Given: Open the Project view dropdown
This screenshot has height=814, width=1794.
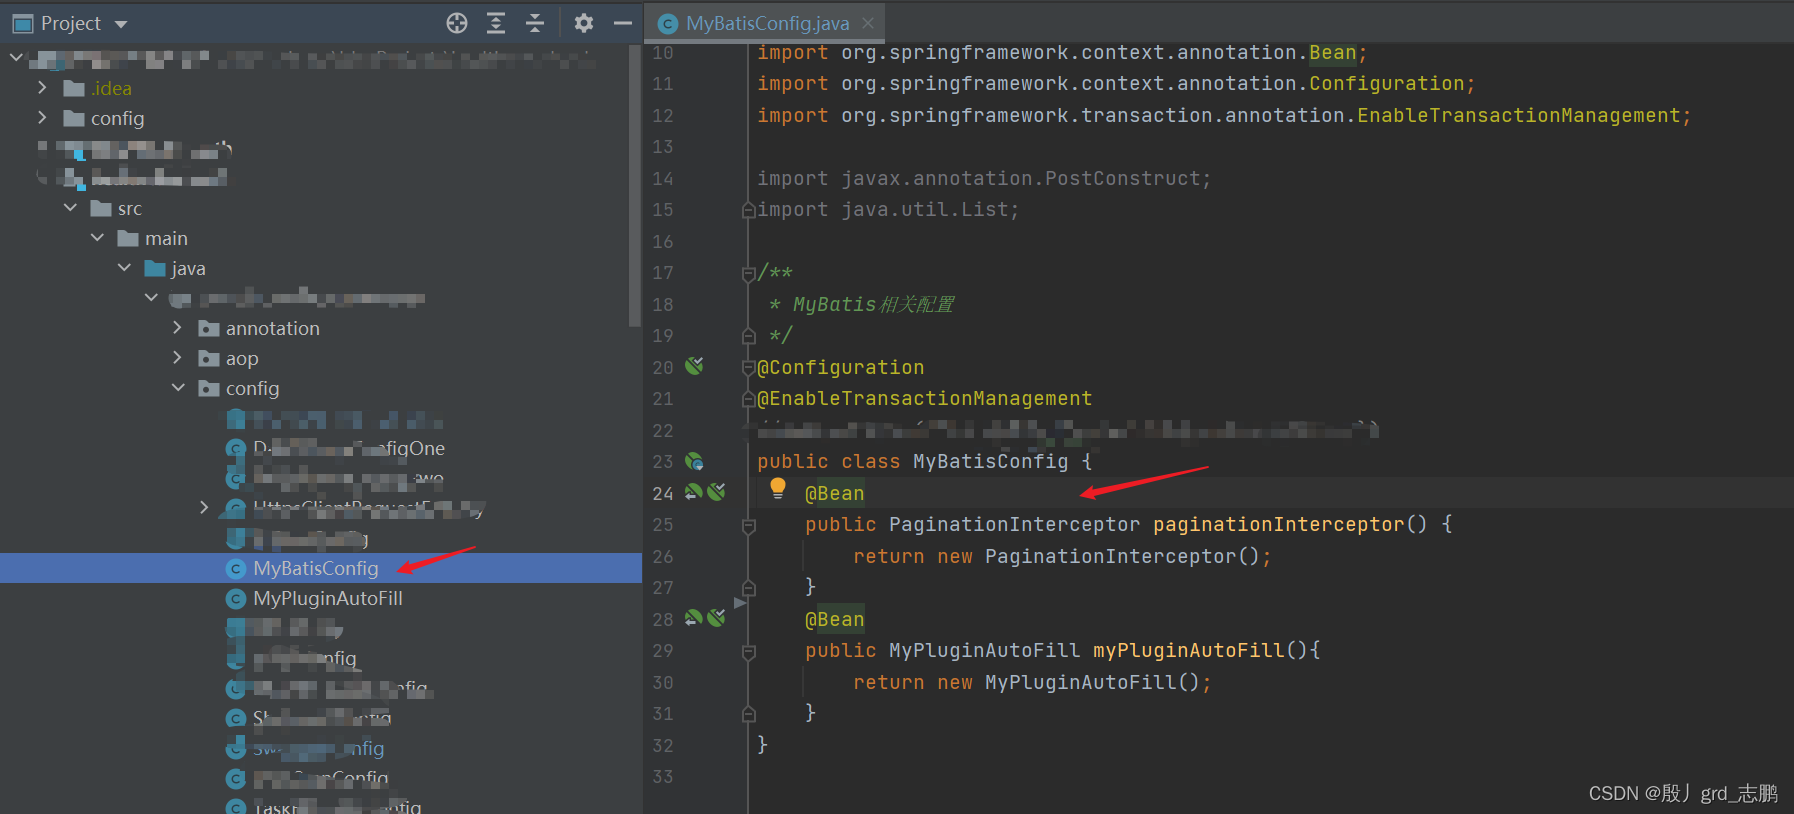Looking at the screenshot, I should click(x=121, y=24).
